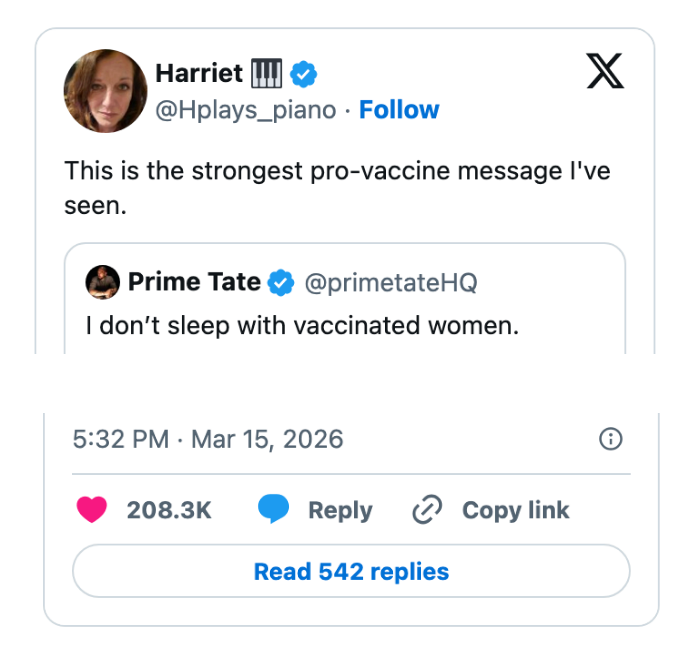Open the @Hplays_piano handle
694x654 pixels.
[245, 110]
